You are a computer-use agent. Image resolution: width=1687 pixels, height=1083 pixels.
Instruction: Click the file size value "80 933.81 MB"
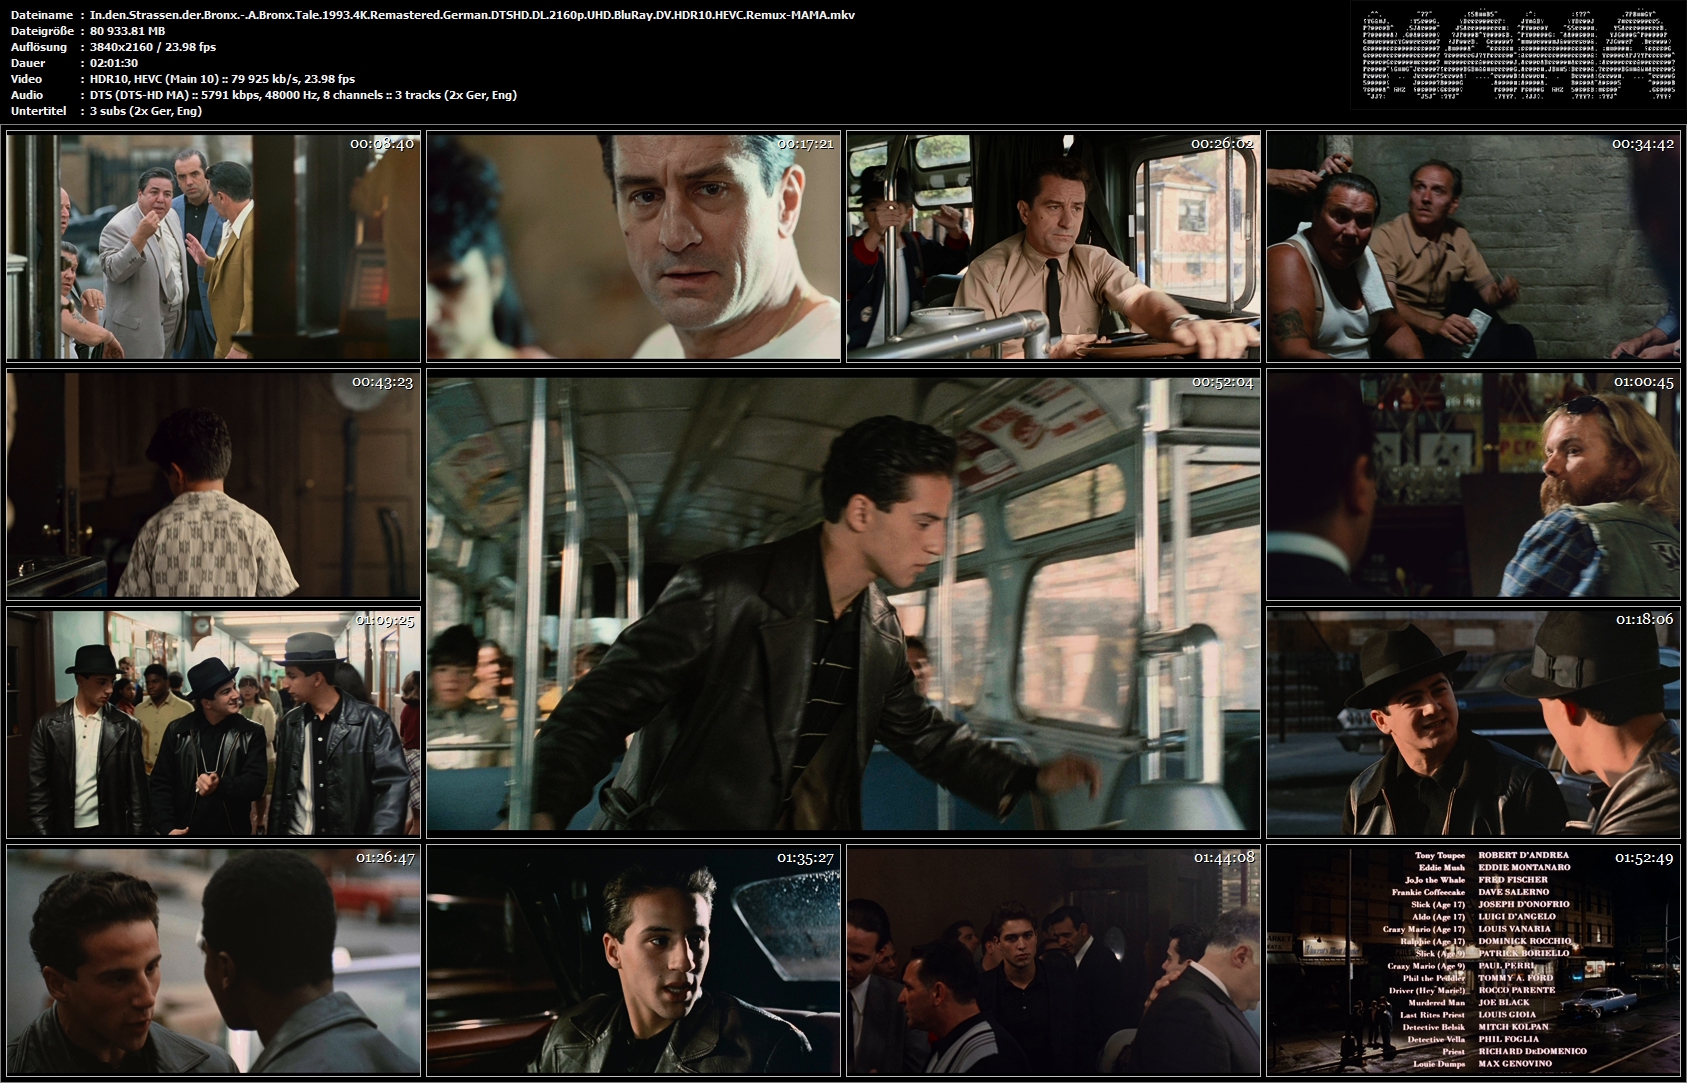pos(127,31)
